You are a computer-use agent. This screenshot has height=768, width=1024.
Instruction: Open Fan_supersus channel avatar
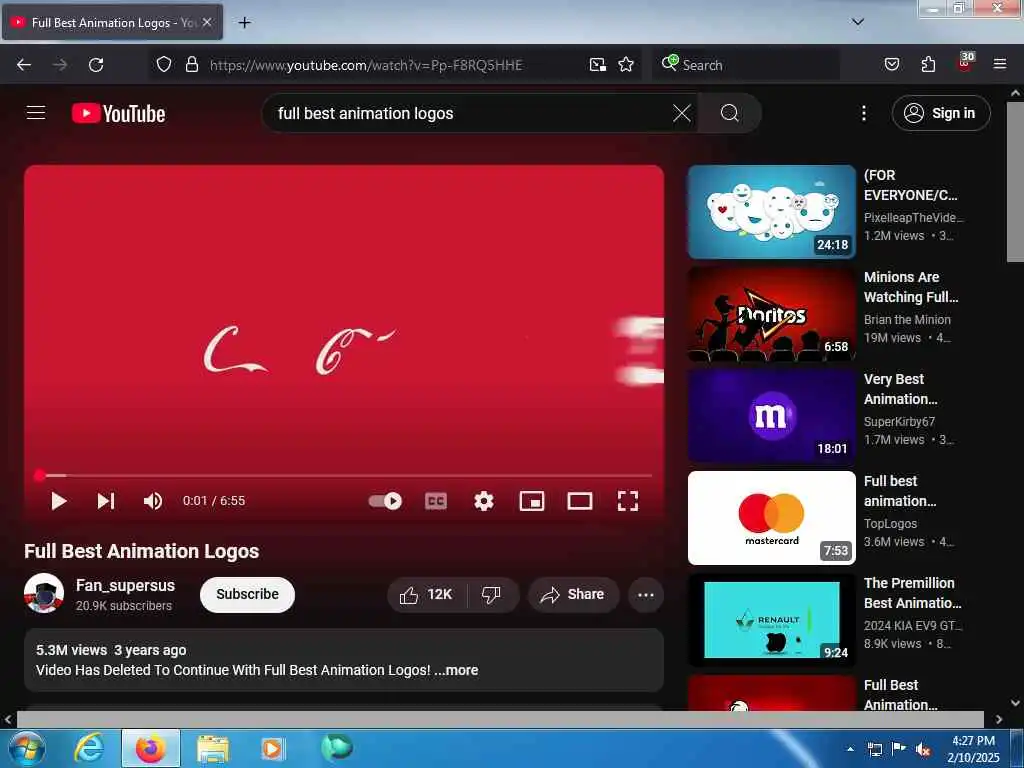(x=44, y=594)
